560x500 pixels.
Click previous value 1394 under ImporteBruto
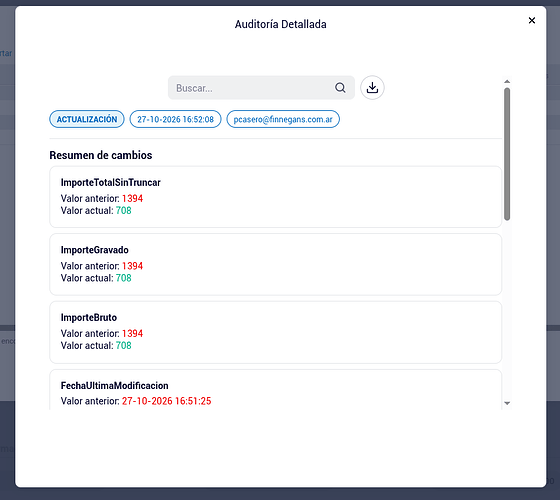click(x=132, y=333)
